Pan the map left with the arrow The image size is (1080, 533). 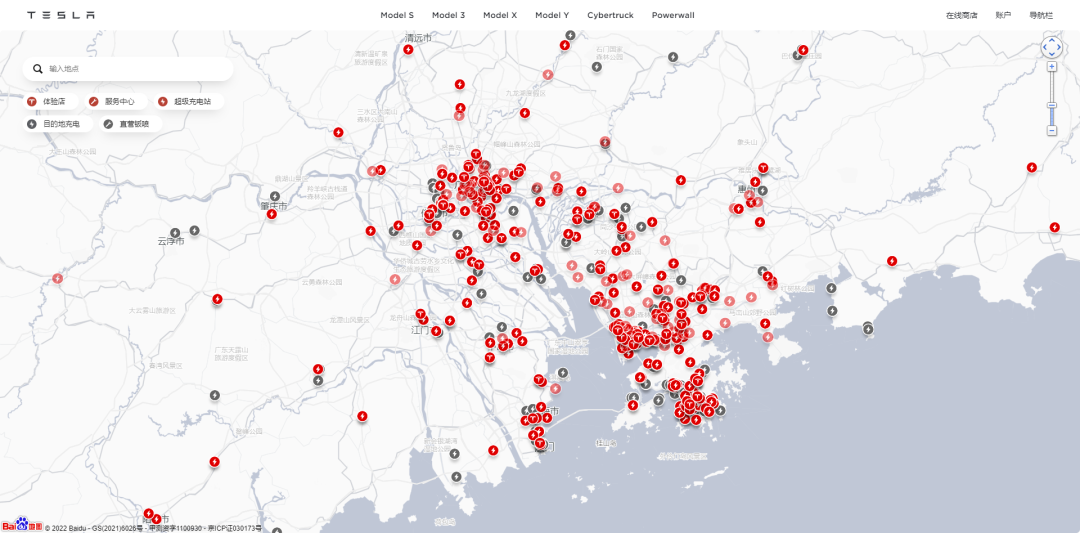coord(1044,48)
